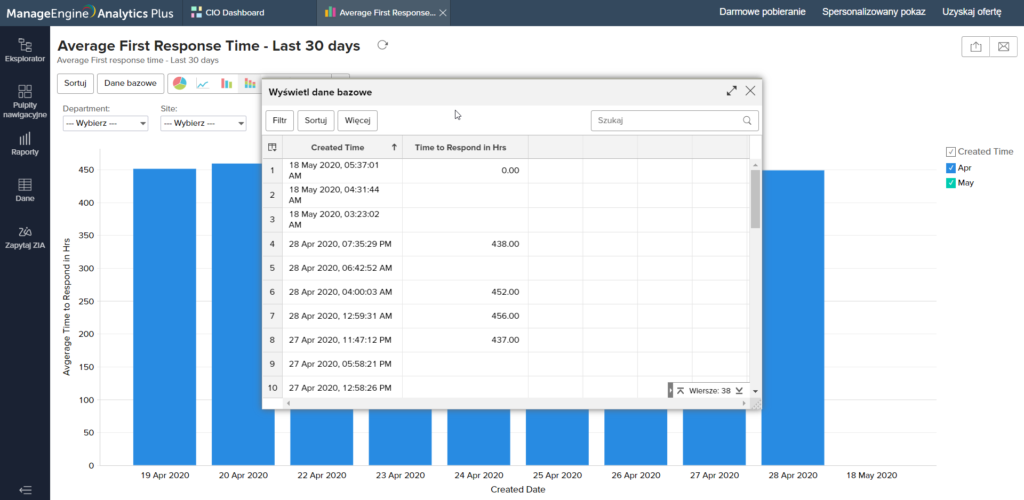Click the Zapytaj ZIA assistant icon
The width and height of the screenshot is (1024, 500).
pos(25,236)
